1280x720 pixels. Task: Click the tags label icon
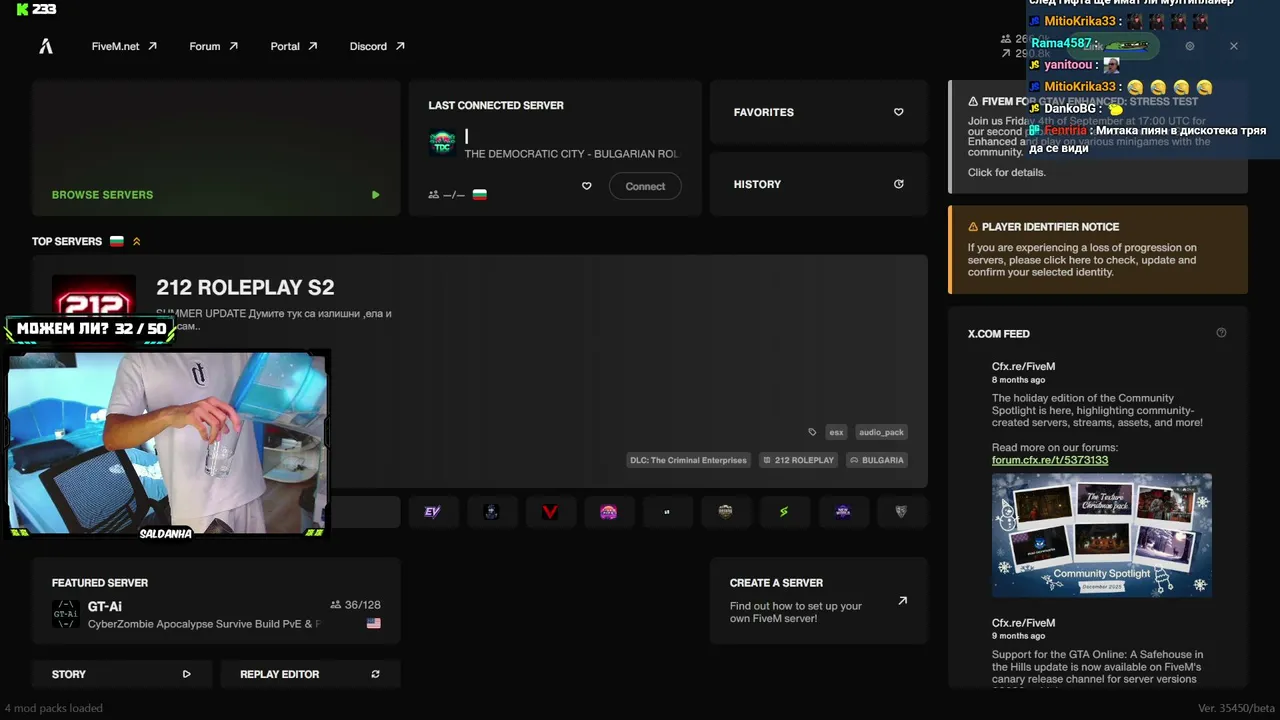(812, 432)
